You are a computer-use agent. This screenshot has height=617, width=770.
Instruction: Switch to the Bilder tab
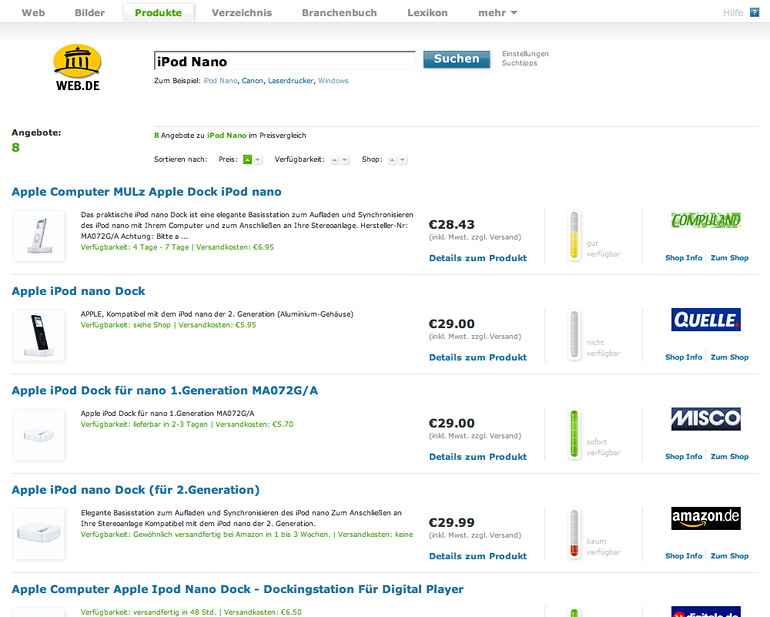tap(89, 13)
